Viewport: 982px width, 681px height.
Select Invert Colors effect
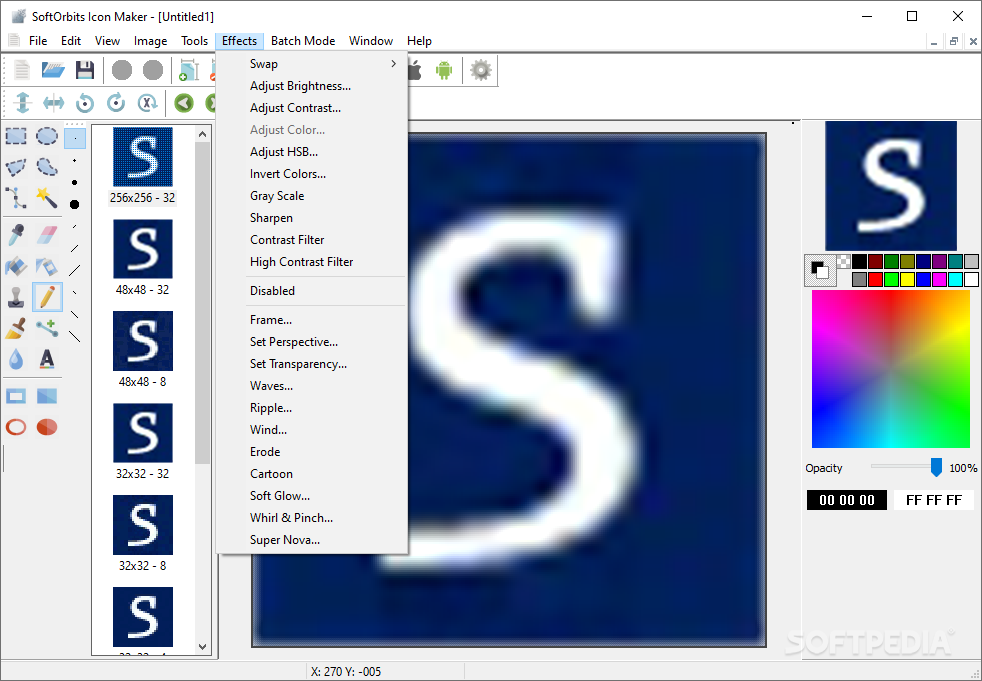[312, 174]
